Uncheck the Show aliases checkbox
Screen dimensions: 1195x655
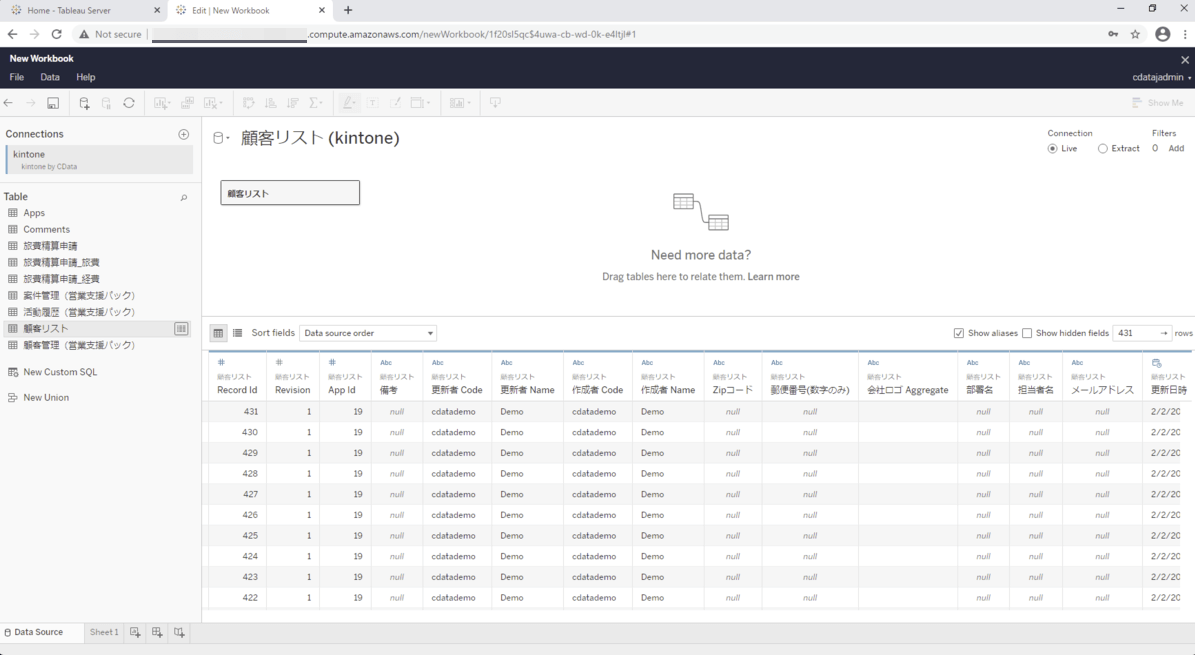(959, 333)
